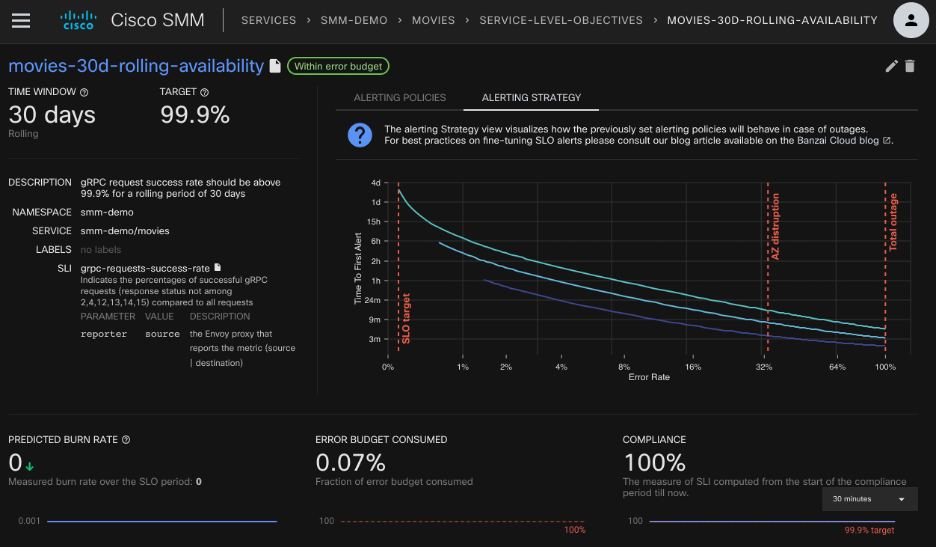This screenshot has width=936, height=548.
Task: Click the help icon next to Time Window
Action: pyautogui.click(x=84, y=92)
